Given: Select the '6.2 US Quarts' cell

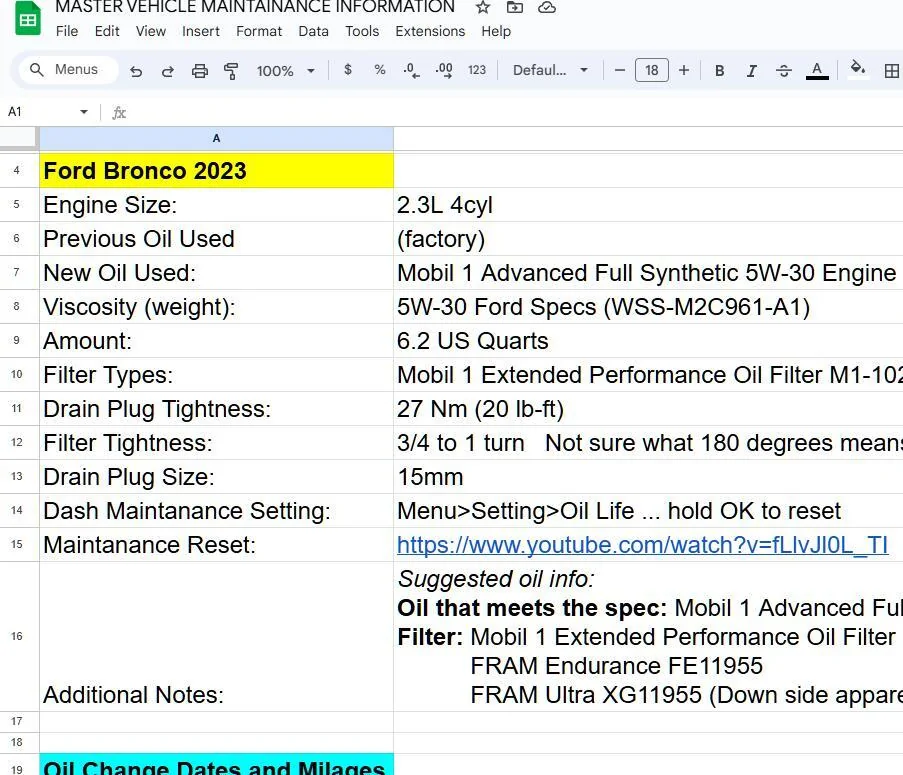Looking at the screenshot, I should click(x=648, y=341).
